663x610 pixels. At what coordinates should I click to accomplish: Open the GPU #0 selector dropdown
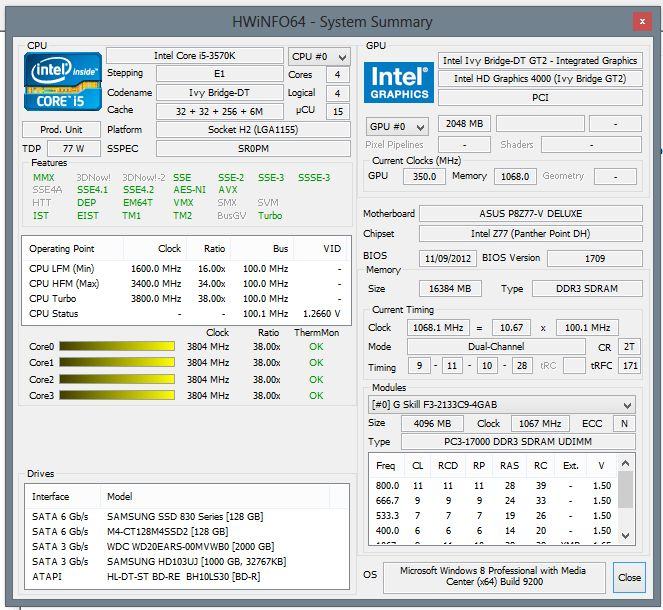pyautogui.click(x=397, y=126)
